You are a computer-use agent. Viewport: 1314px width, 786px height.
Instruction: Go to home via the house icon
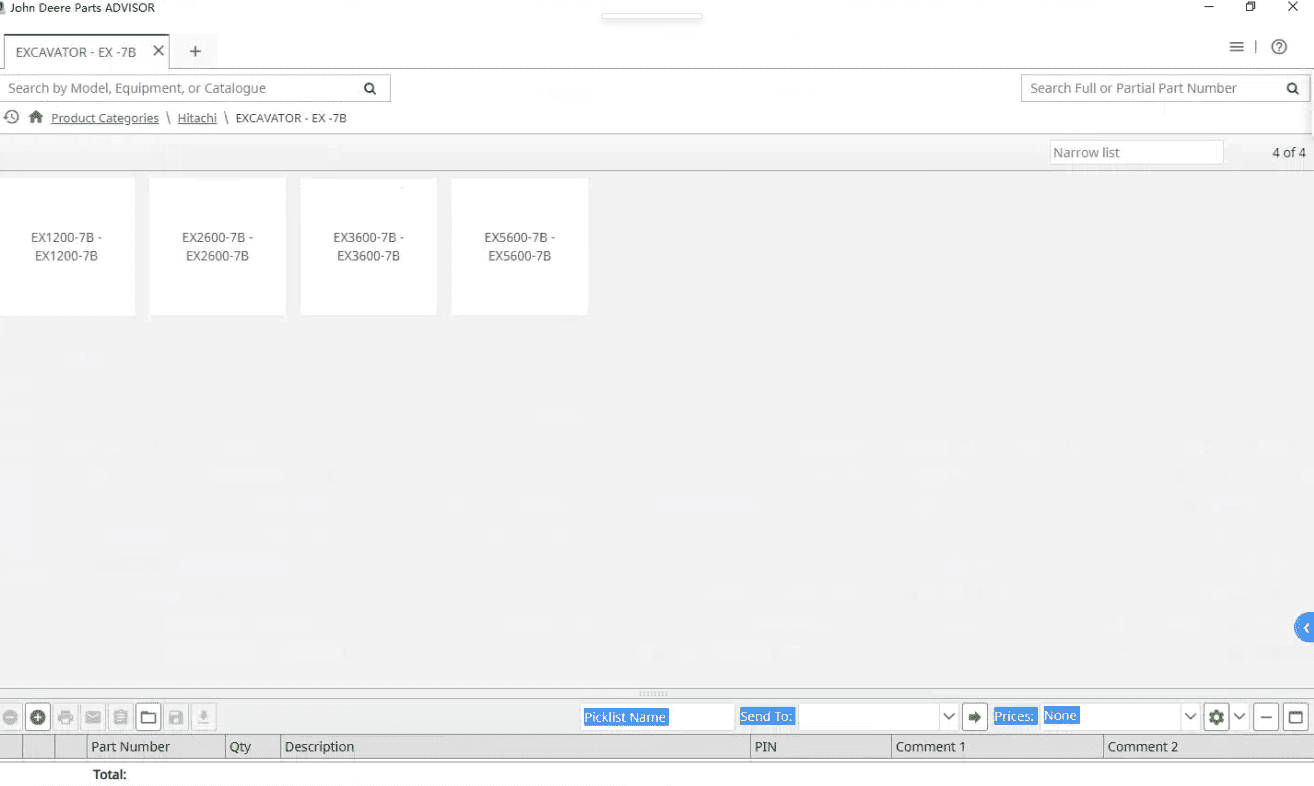coord(36,117)
